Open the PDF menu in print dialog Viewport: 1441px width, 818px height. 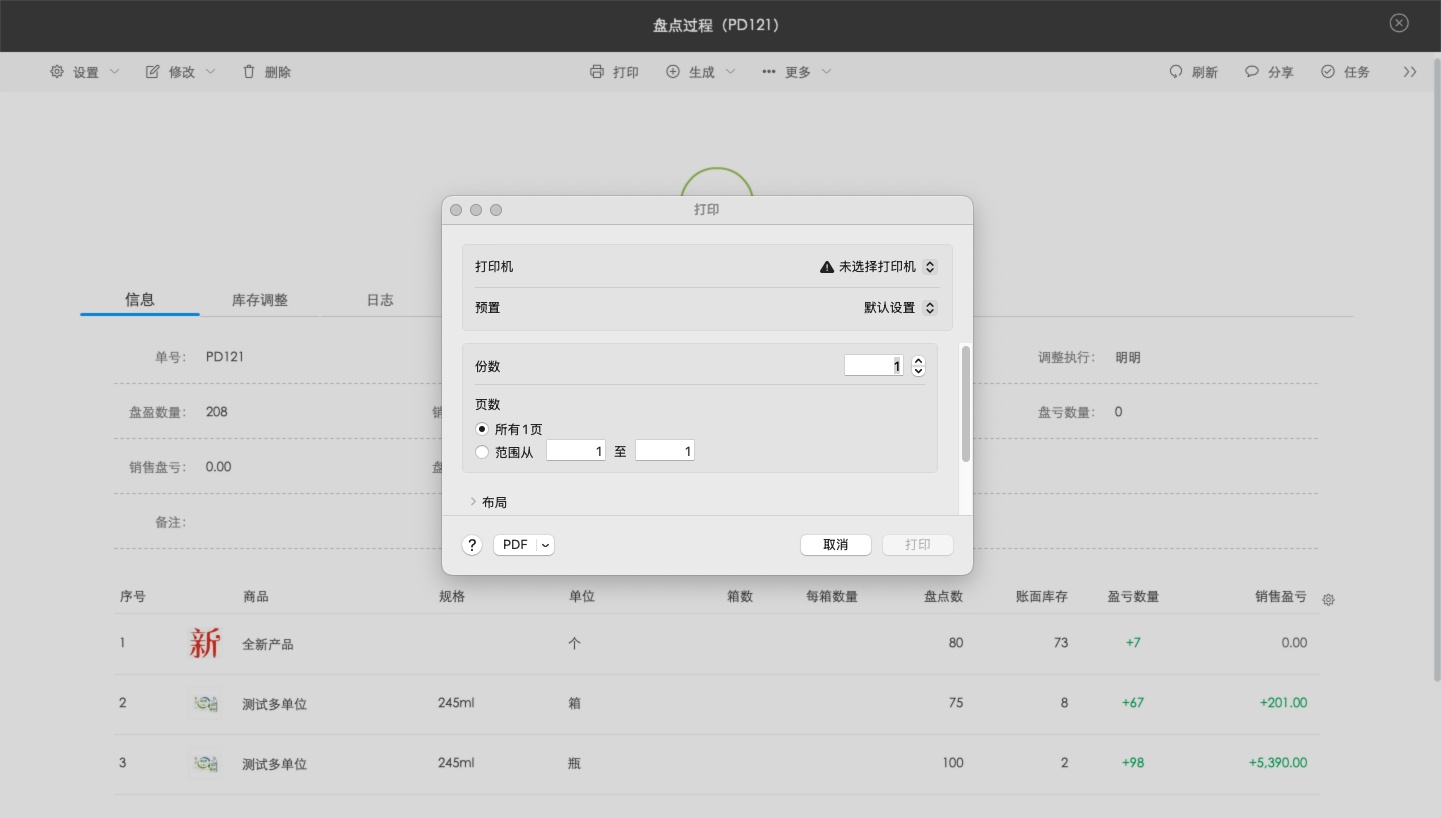click(523, 544)
